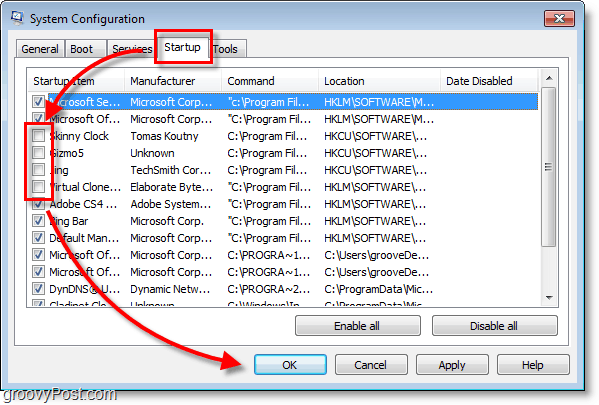Click the Enable all button
The height and width of the screenshot is (405, 599).
click(358, 326)
